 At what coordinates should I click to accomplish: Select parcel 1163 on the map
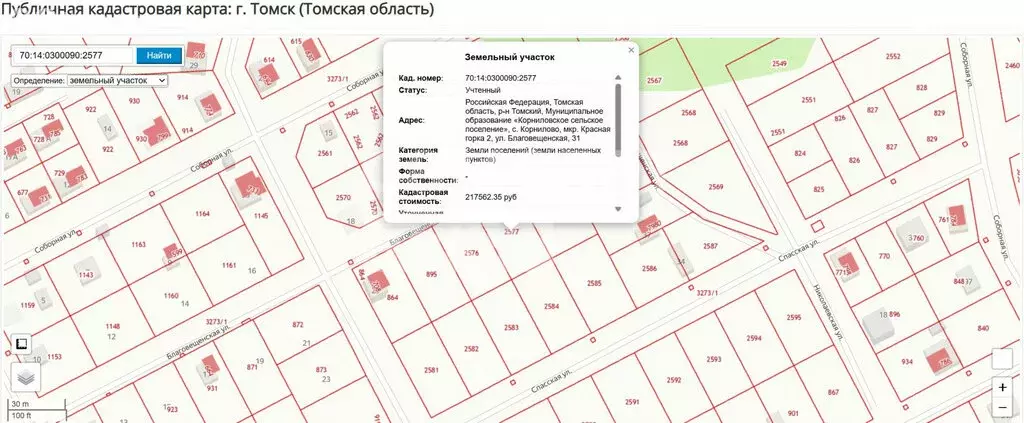click(x=138, y=244)
